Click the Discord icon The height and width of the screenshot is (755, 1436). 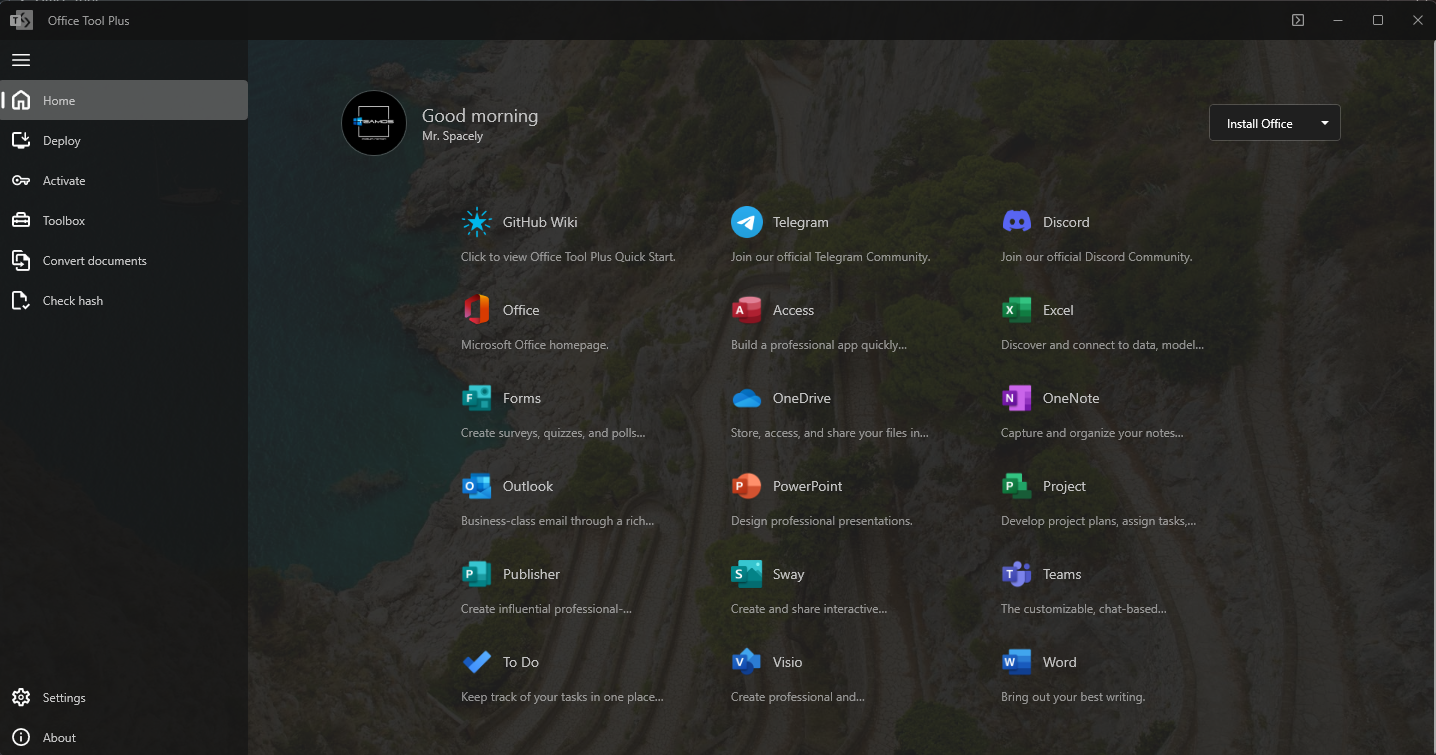(x=1017, y=222)
